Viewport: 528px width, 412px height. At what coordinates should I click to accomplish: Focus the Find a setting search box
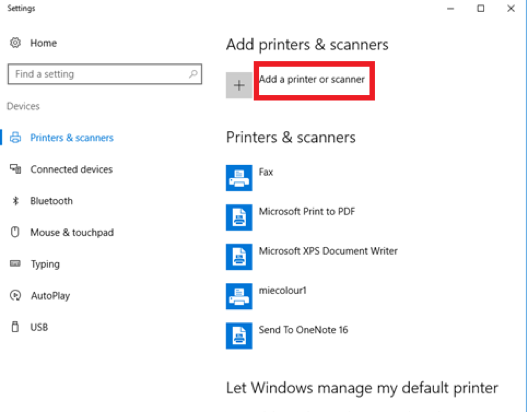click(x=105, y=74)
